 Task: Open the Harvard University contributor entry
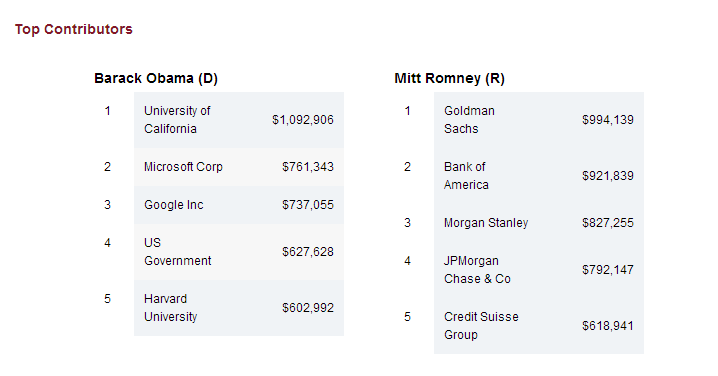point(170,308)
